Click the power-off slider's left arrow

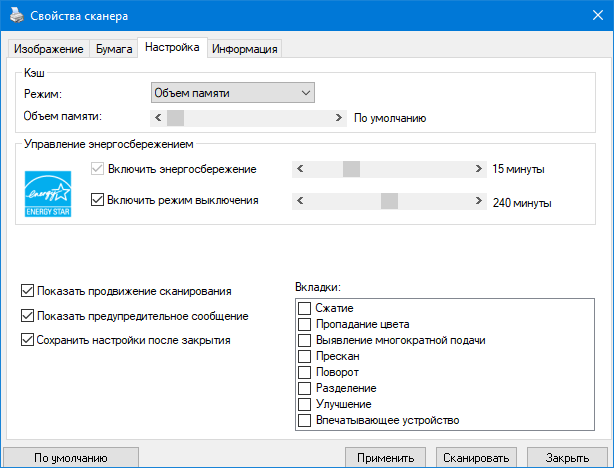299,201
